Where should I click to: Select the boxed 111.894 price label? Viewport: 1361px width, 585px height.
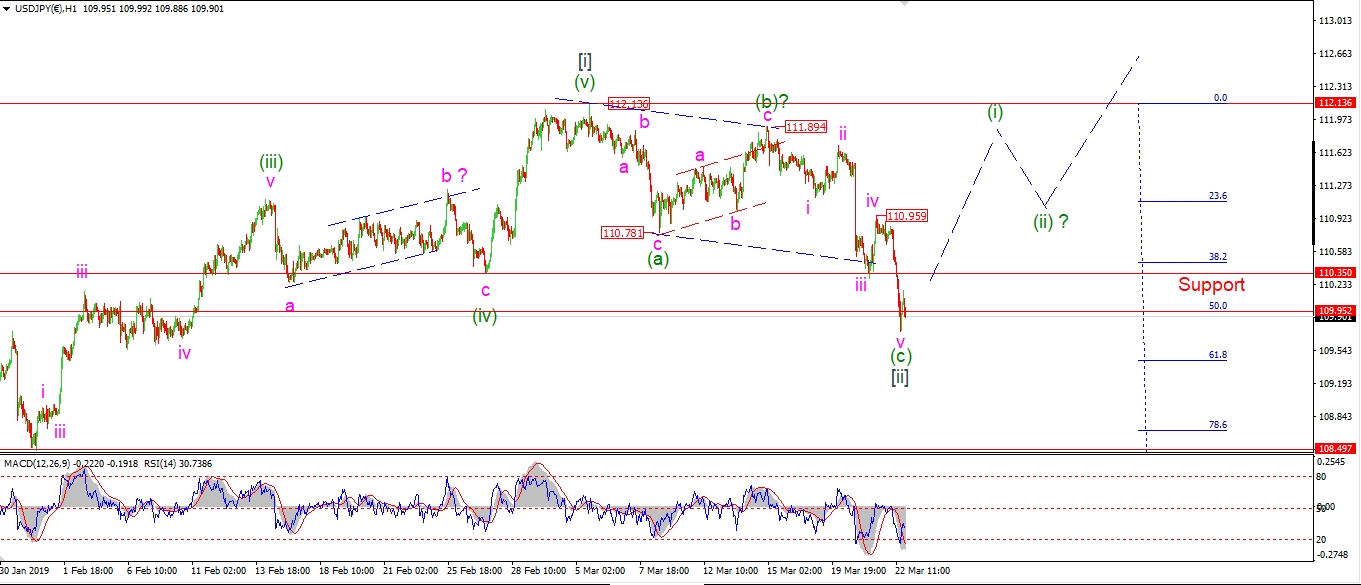[805, 127]
